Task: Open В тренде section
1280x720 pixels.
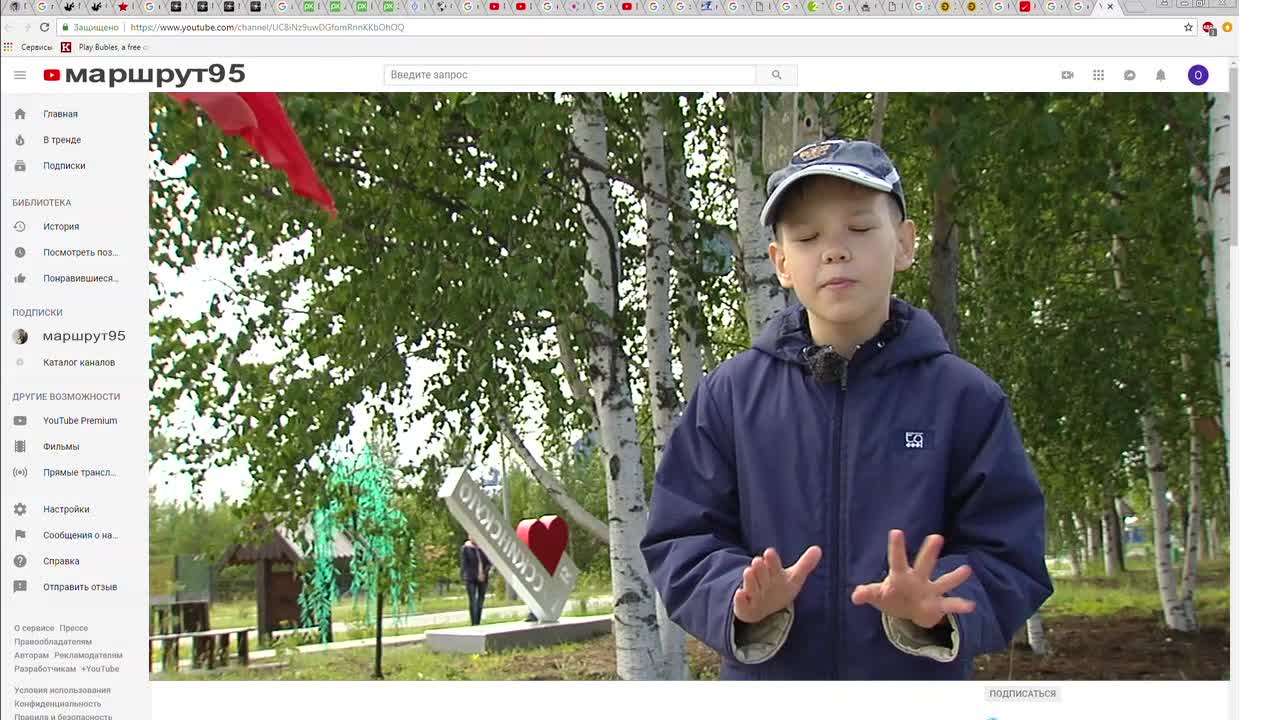Action: click(x=62, y=140)
